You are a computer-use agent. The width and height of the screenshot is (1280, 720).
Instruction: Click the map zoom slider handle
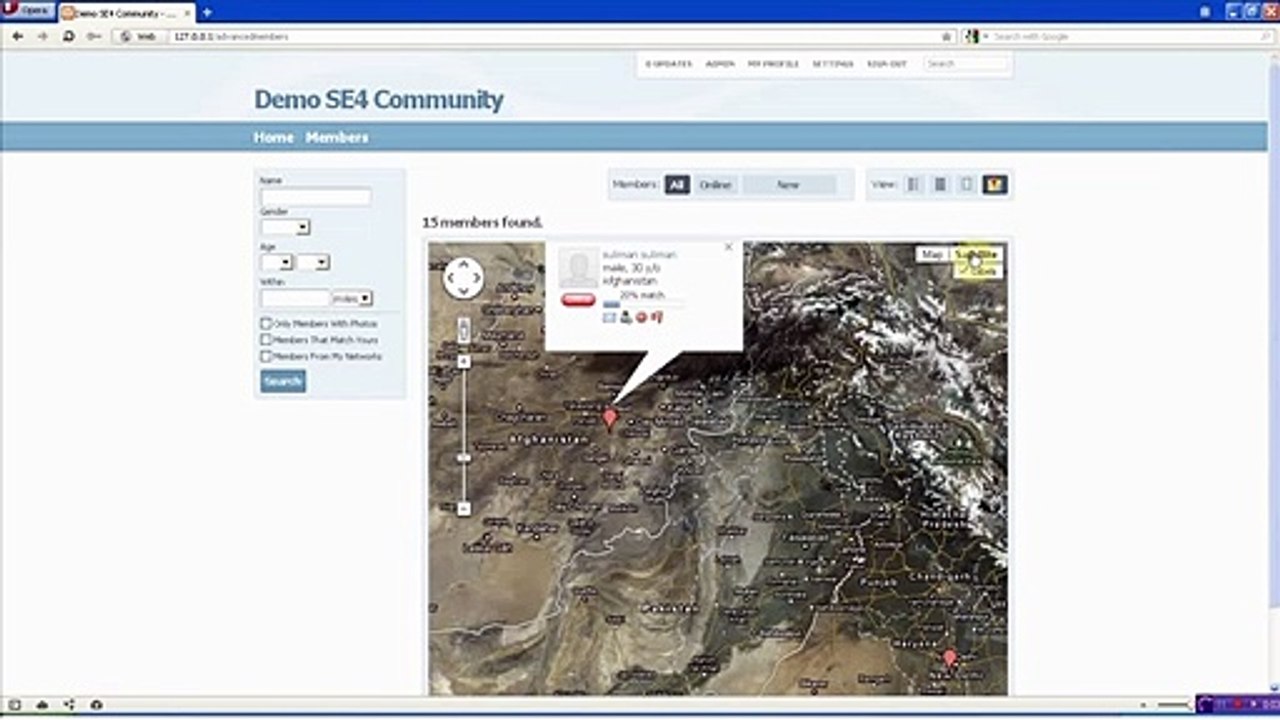click(x=464, y=457)
